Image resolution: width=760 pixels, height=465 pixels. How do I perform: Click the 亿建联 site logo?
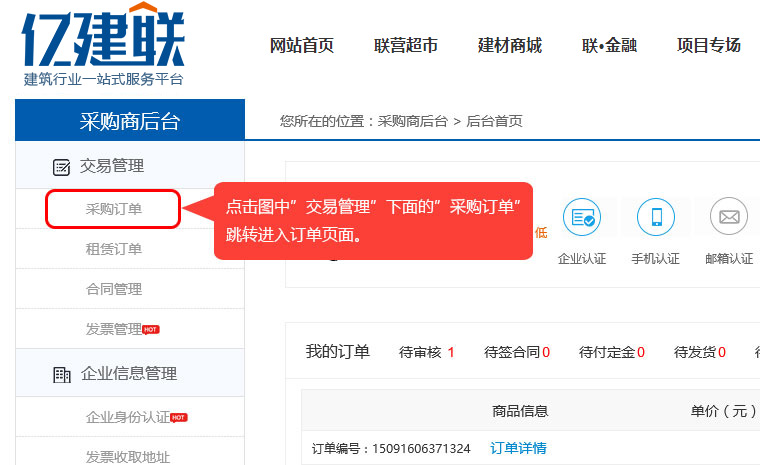103,45
